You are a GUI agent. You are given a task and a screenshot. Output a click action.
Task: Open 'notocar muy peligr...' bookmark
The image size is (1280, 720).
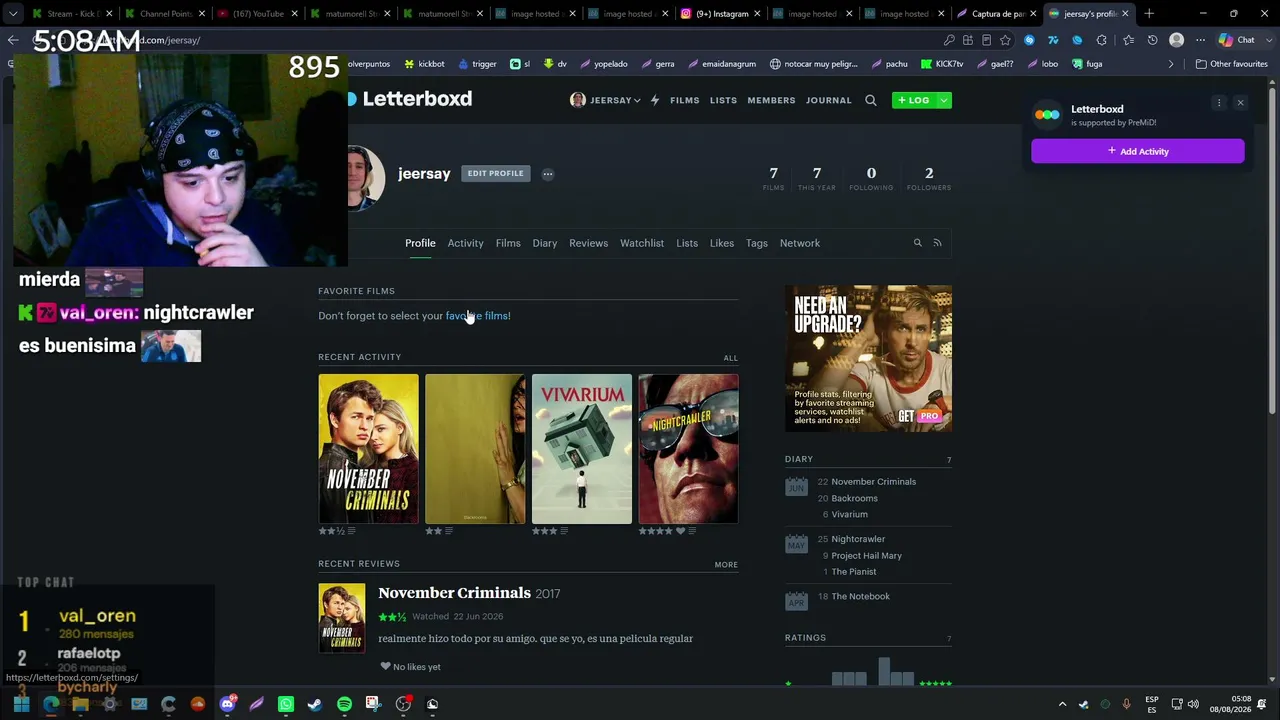tap(813, 64)
